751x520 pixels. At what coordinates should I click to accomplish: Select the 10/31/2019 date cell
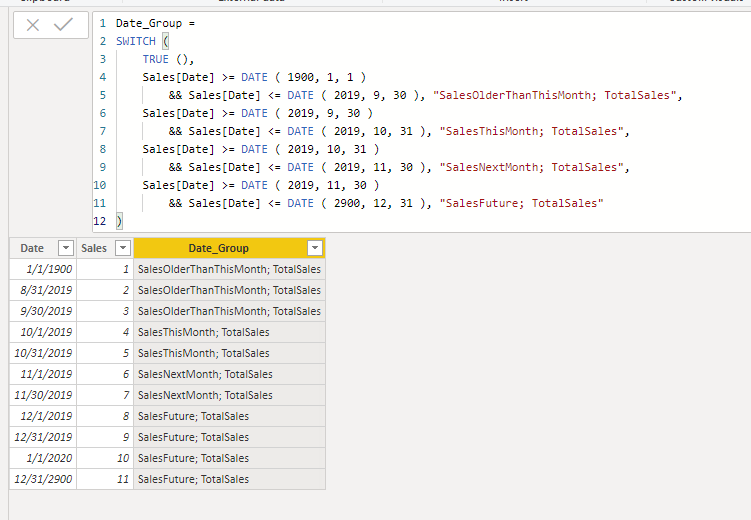(43, 353)
